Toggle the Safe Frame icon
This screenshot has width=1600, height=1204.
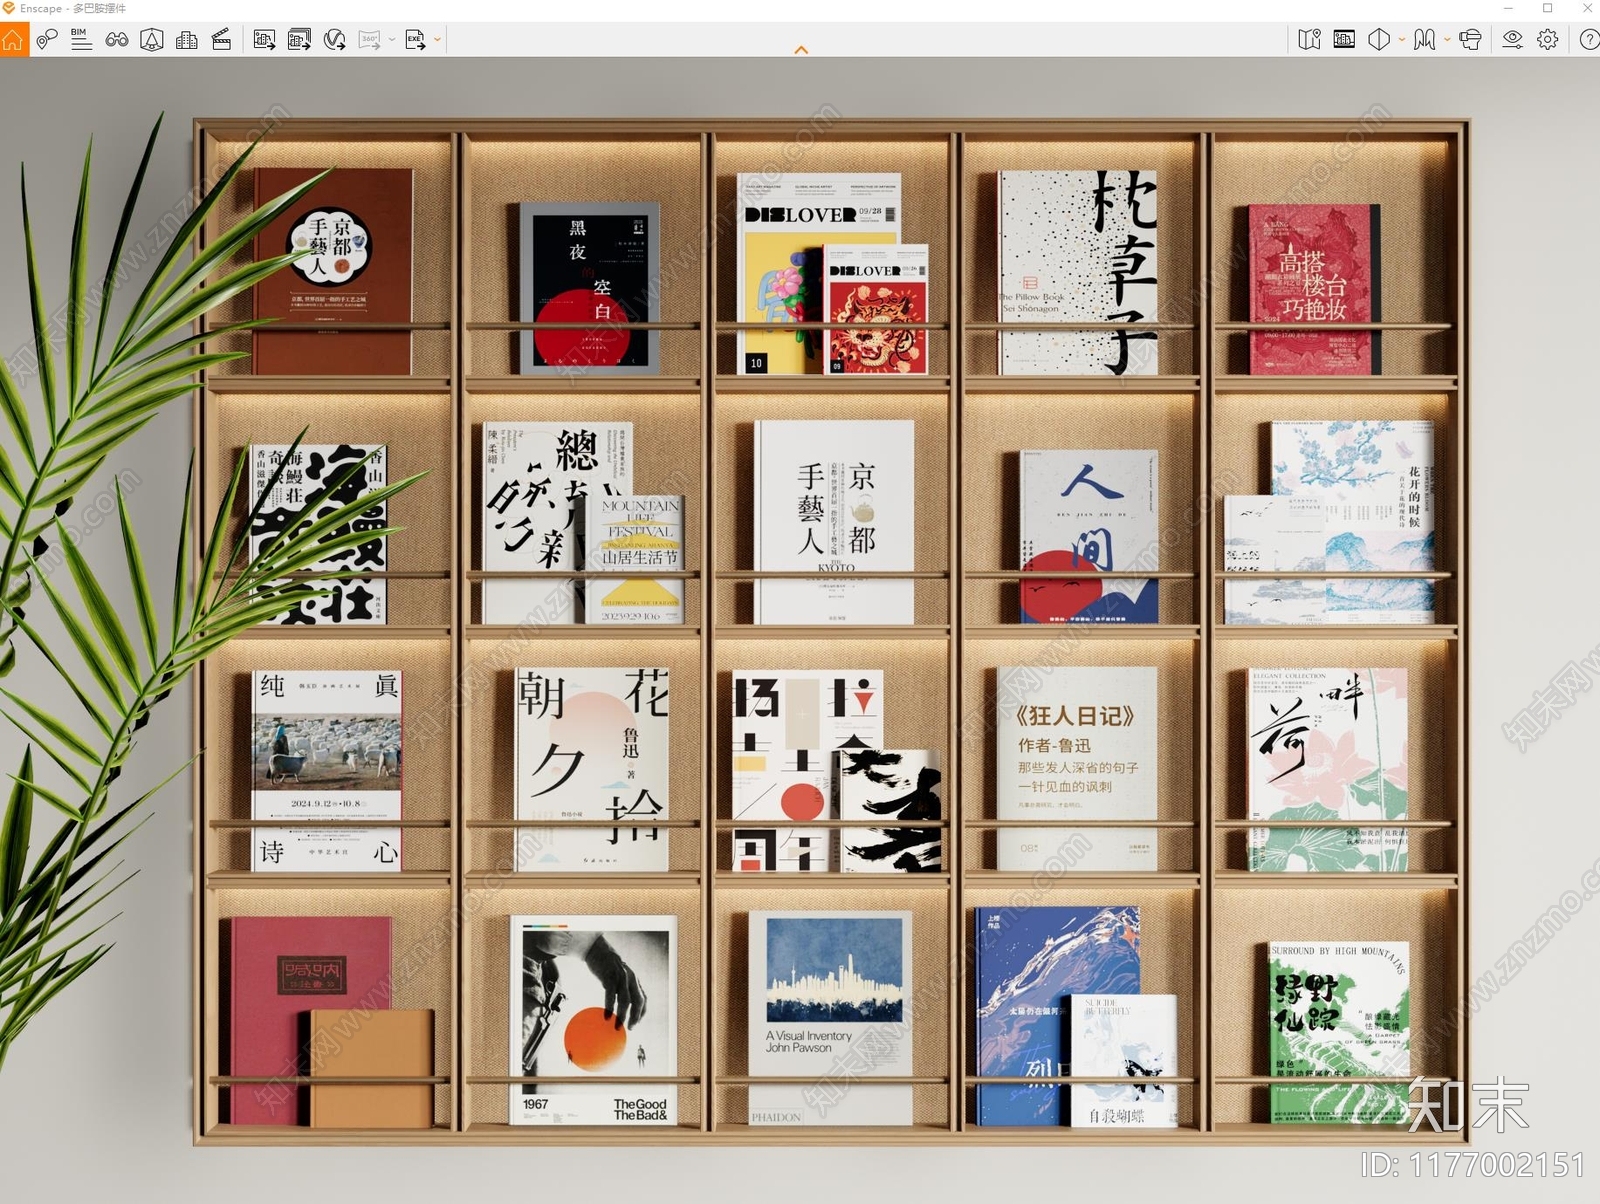point(1344,40)
